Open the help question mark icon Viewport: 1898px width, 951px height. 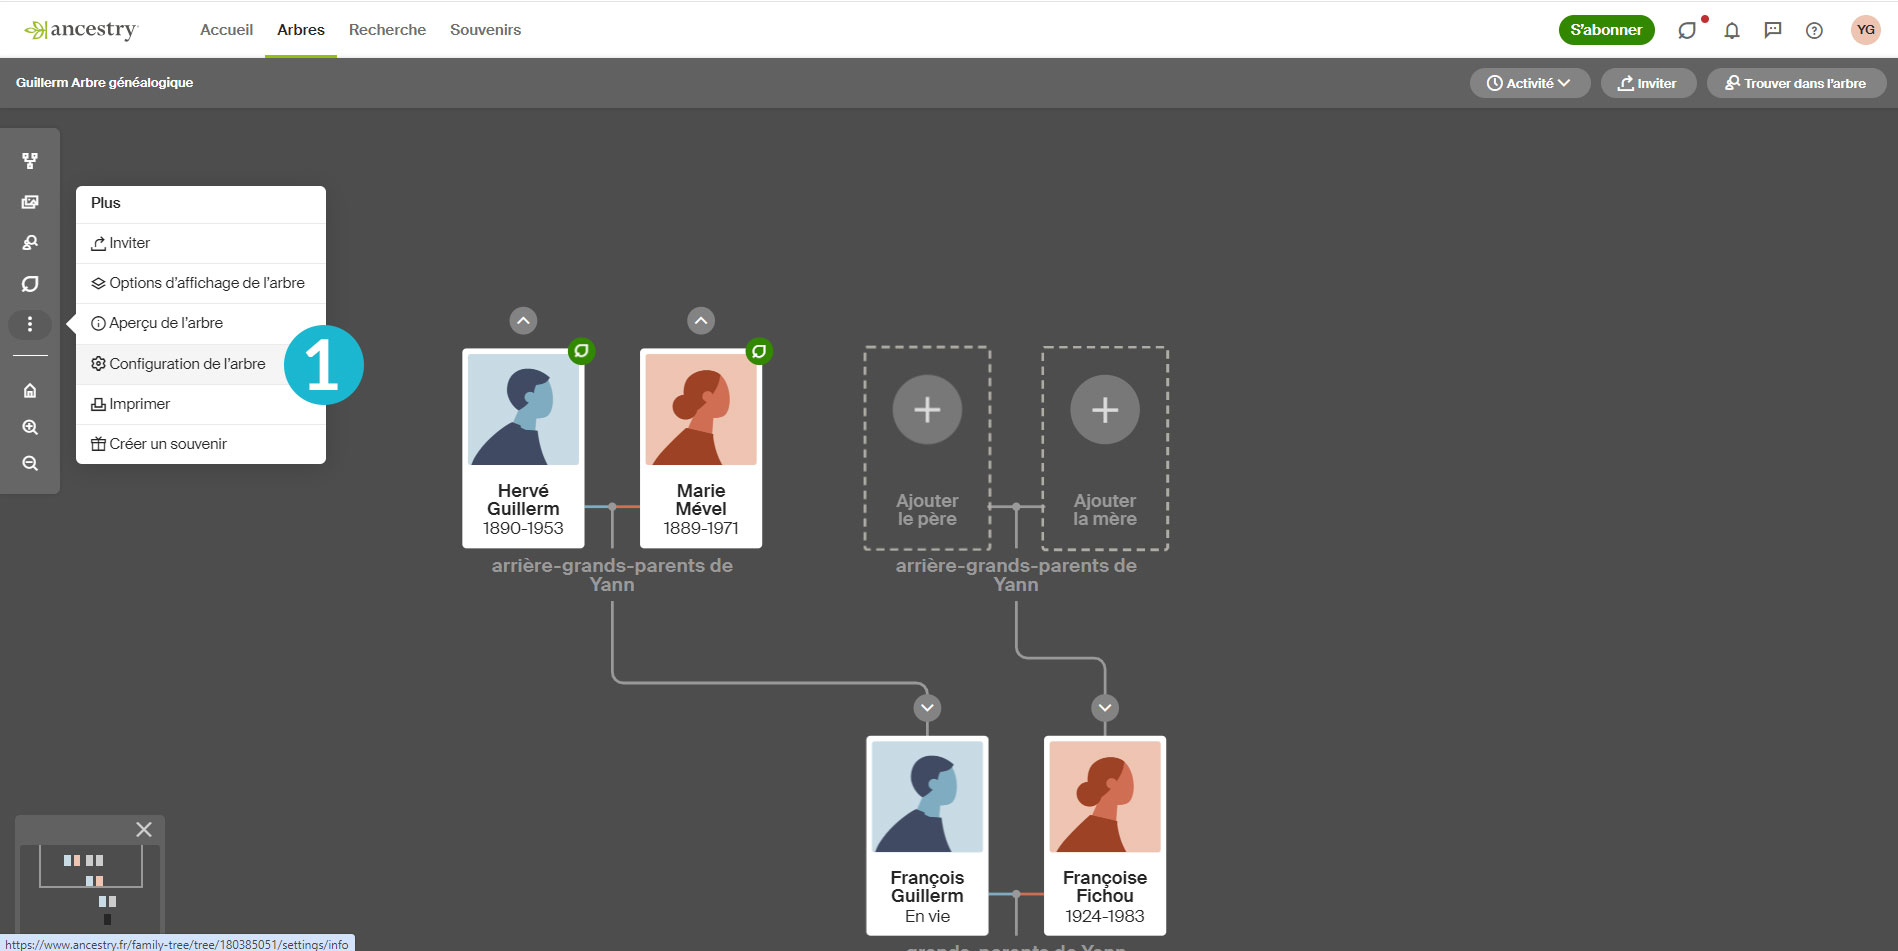[x=1814, y=30]
